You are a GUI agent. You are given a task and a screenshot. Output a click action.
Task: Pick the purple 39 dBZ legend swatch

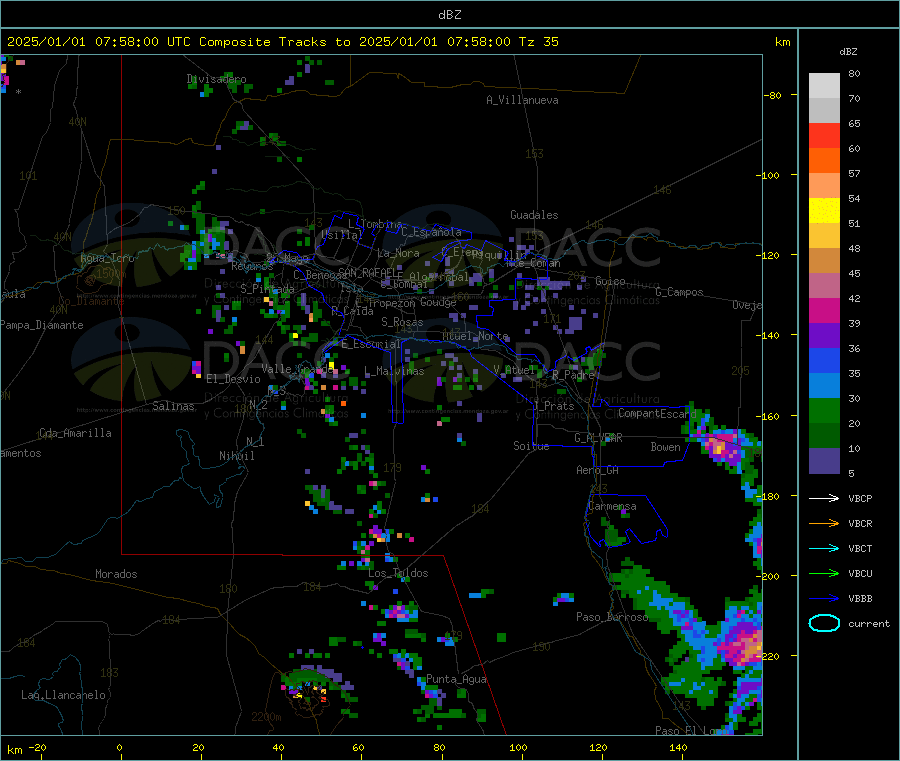tap(824, 336)
